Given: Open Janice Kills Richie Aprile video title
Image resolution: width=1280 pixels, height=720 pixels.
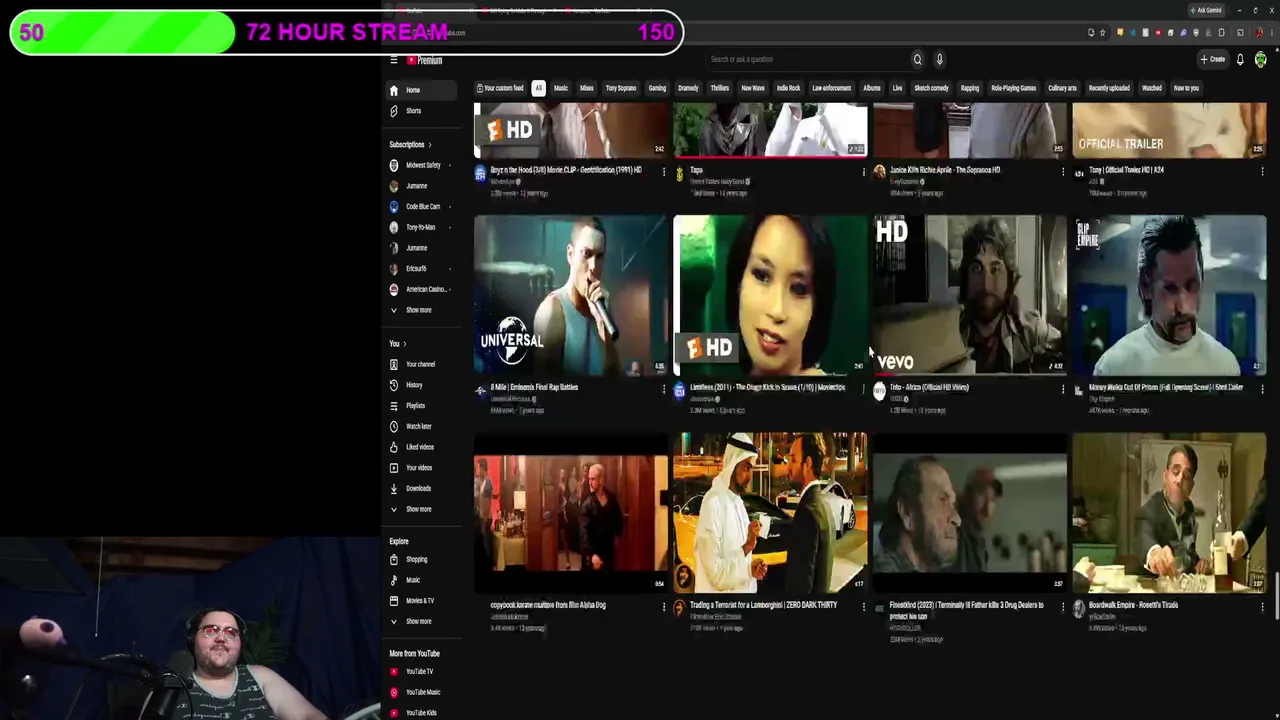Looking at the screenshot, I should click(945, 170).
